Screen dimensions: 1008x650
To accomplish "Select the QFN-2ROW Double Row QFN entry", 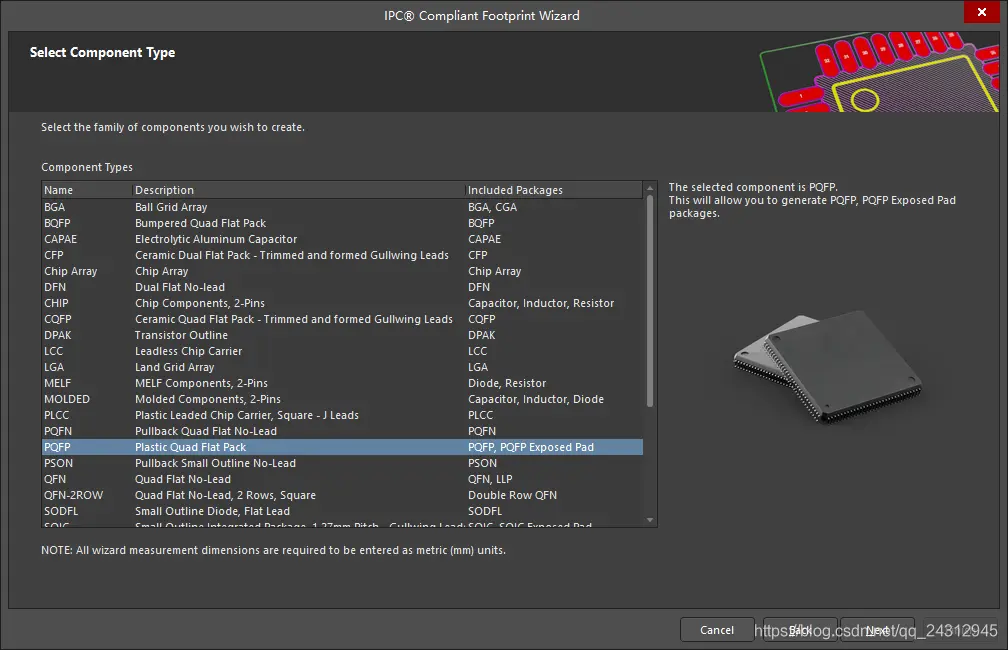I will (x=342, y=495).
